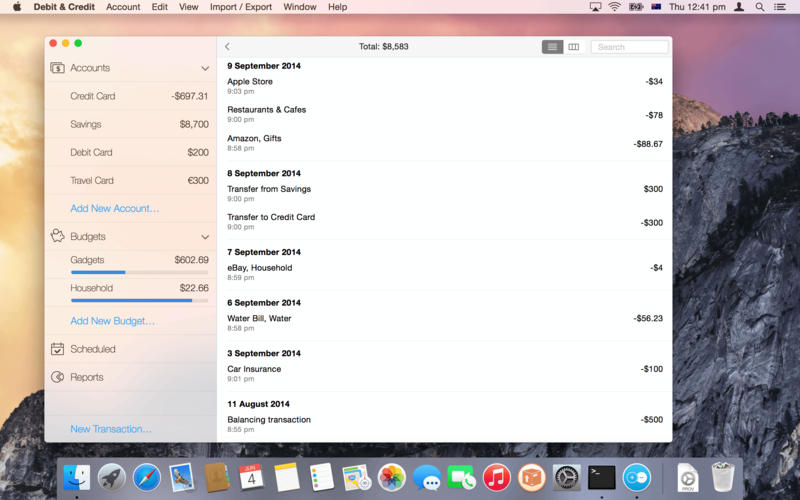Collapse the Budgets section chevron
This screenshot has width=800, height=500.
(x=205, y=237)
